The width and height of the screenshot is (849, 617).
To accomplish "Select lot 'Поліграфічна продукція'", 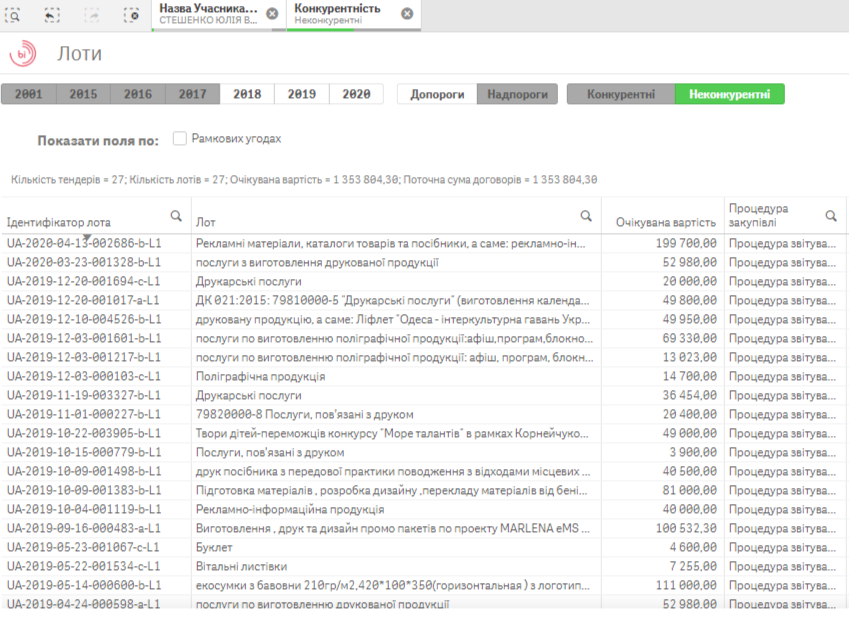I will click(260, 376).
